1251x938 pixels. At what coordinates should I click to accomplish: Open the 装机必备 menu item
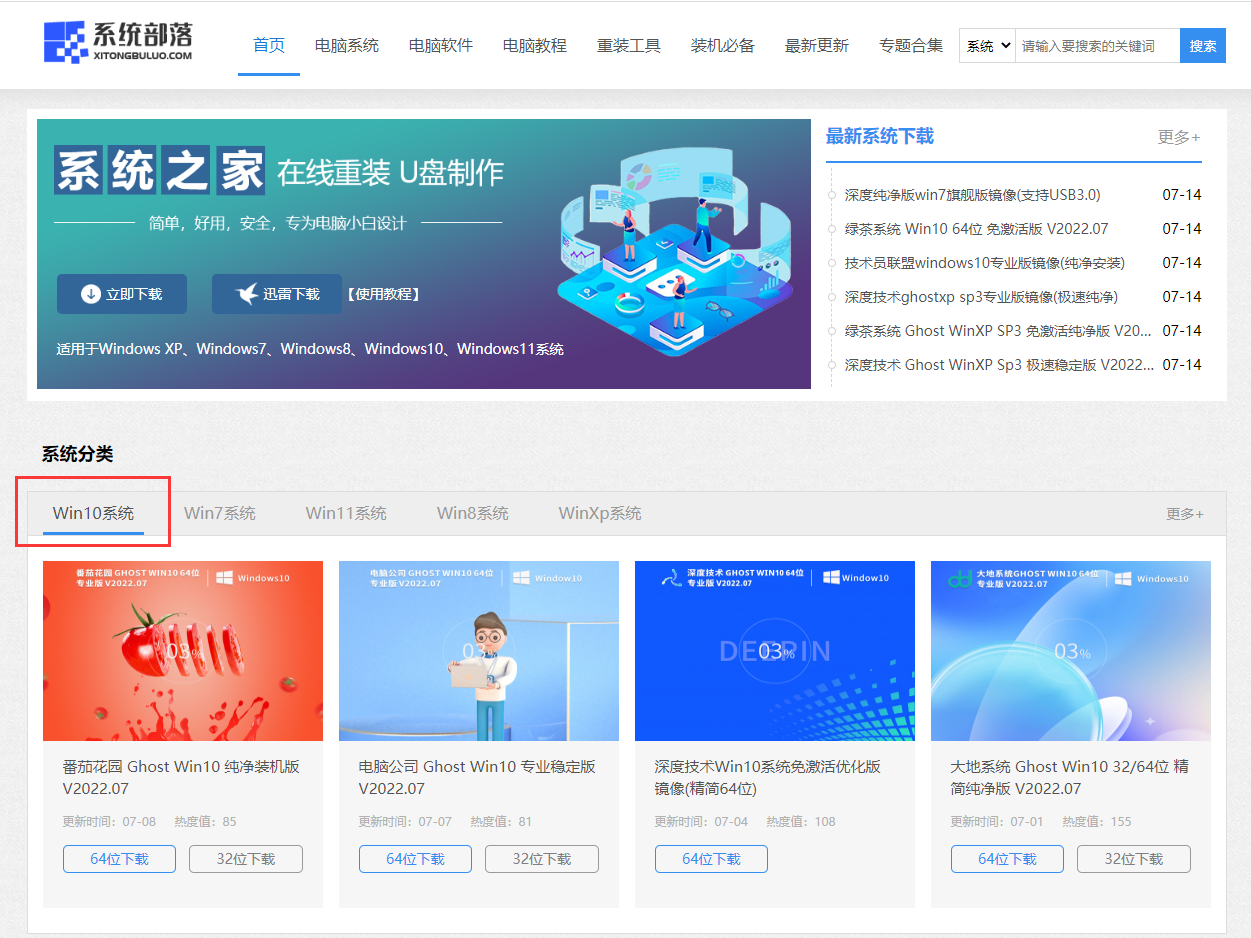[x=723, y=45]
